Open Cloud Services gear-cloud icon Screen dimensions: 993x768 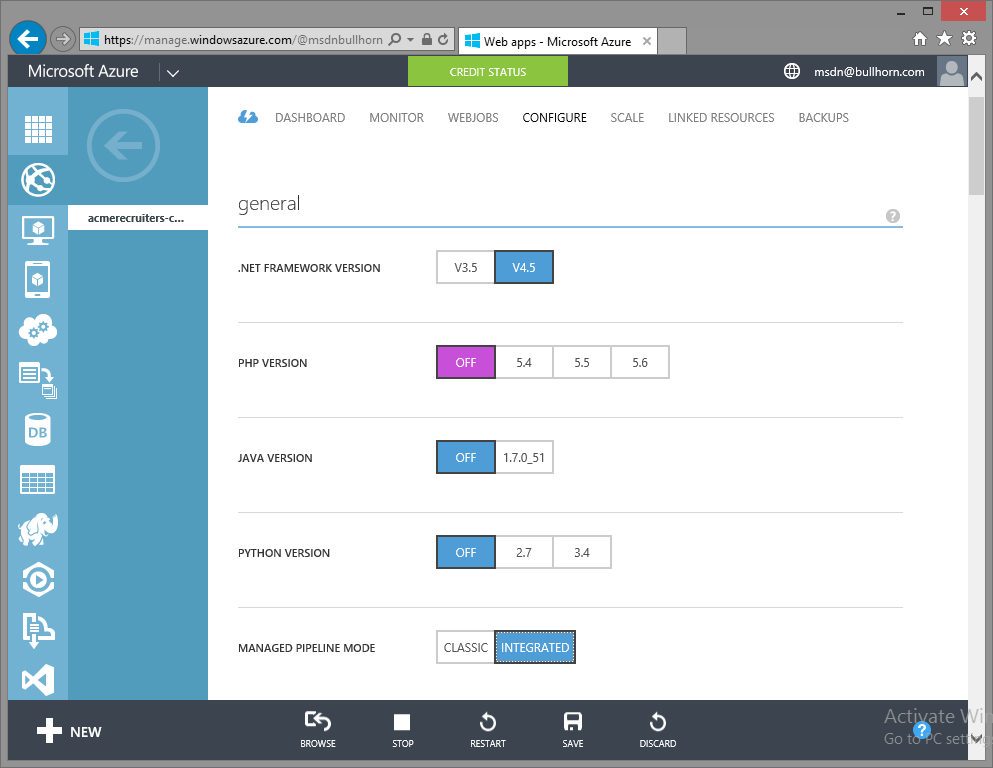pos(38,330)
